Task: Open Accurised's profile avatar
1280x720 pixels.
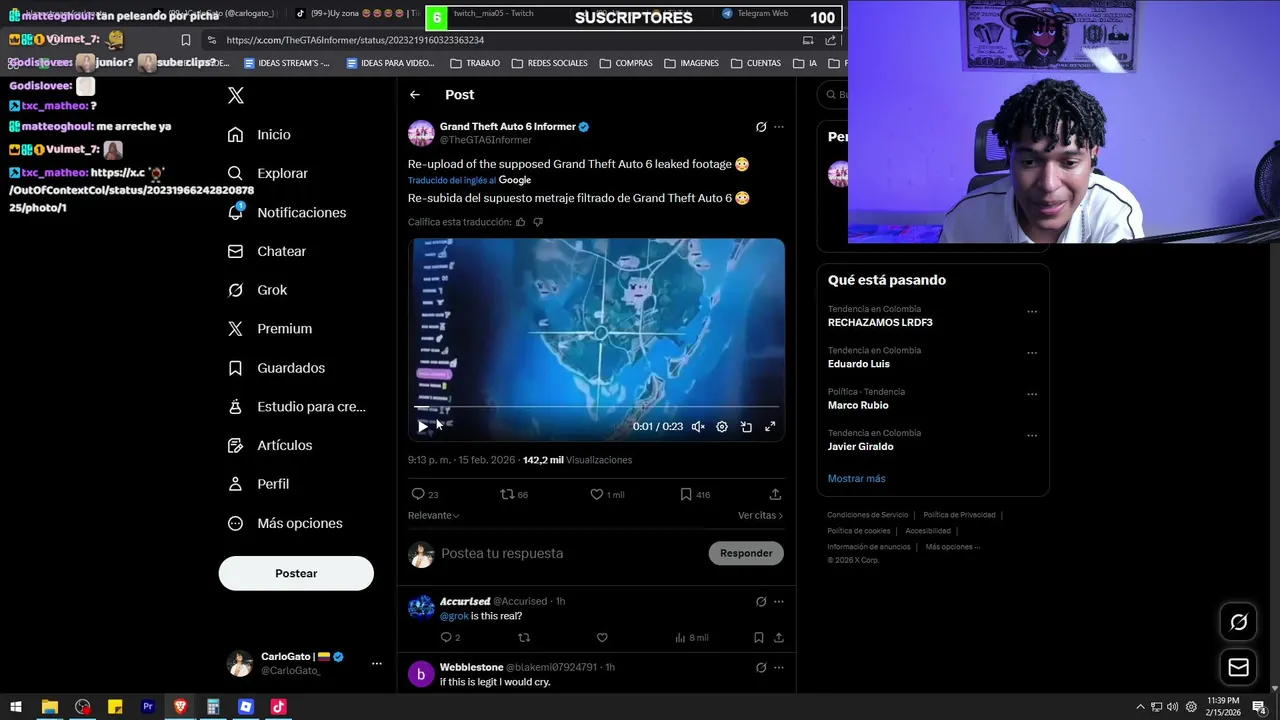Action: (421, 607)
